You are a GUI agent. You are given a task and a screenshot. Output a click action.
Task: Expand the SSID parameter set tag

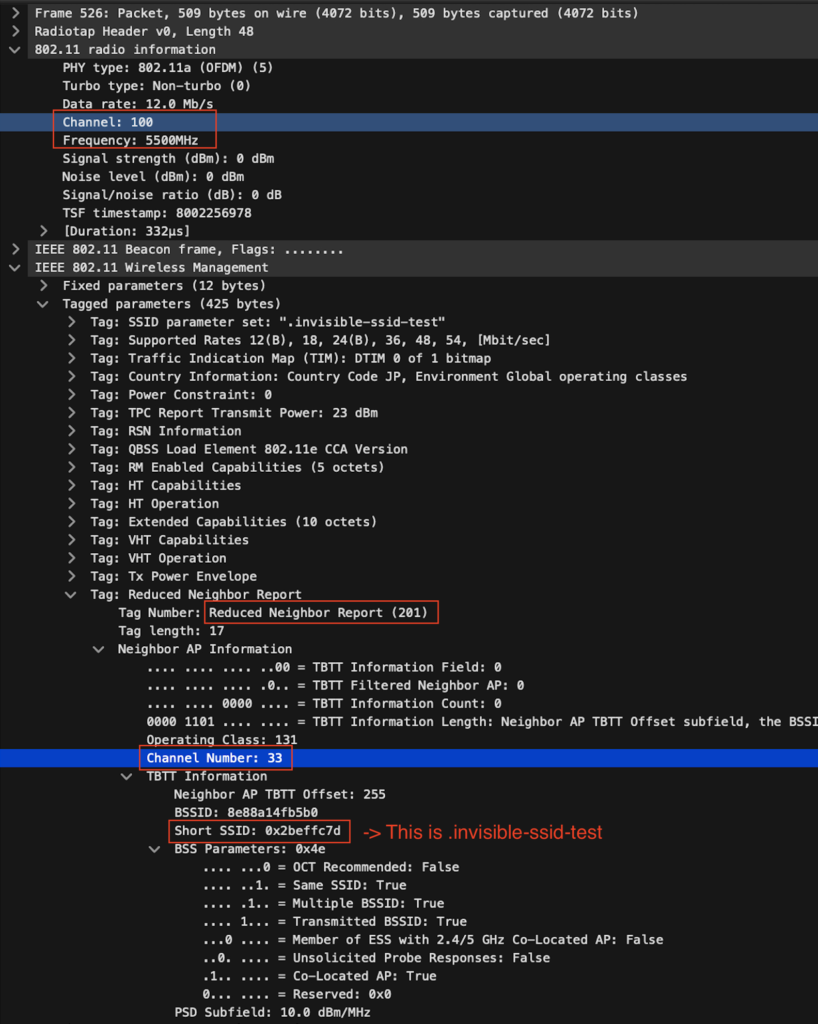[x=72, y=322]
